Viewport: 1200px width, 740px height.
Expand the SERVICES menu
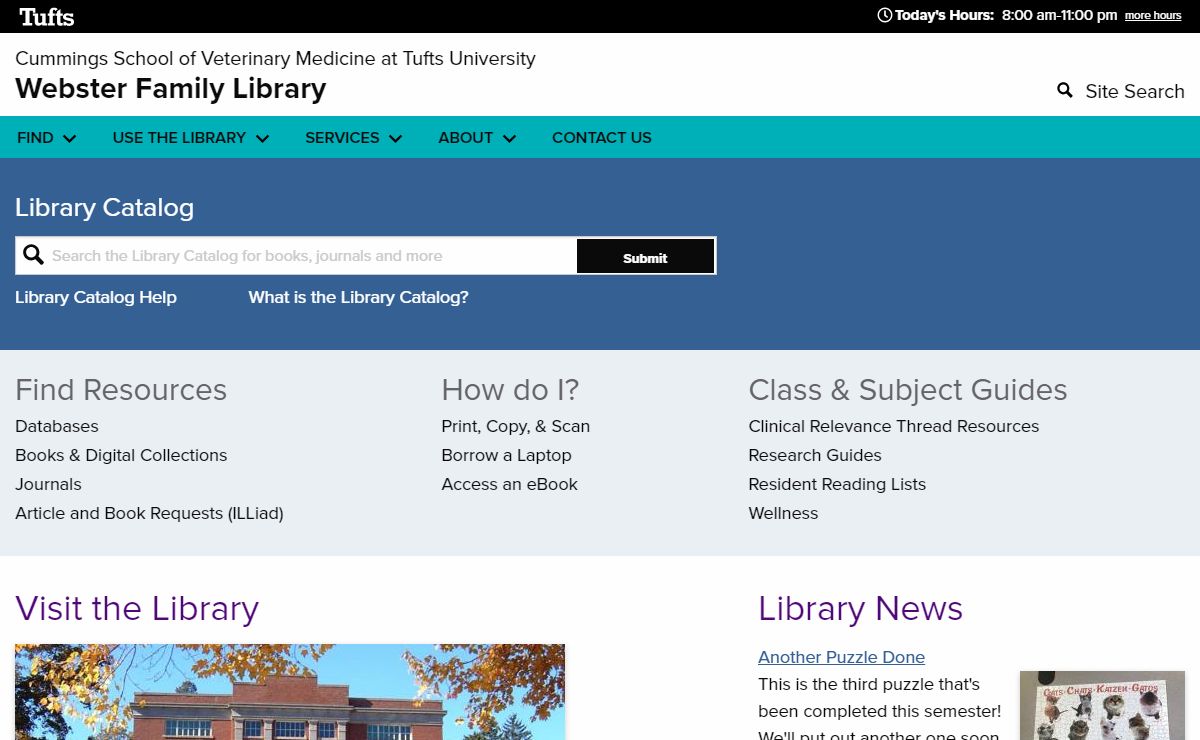click(x=353, y=138)
